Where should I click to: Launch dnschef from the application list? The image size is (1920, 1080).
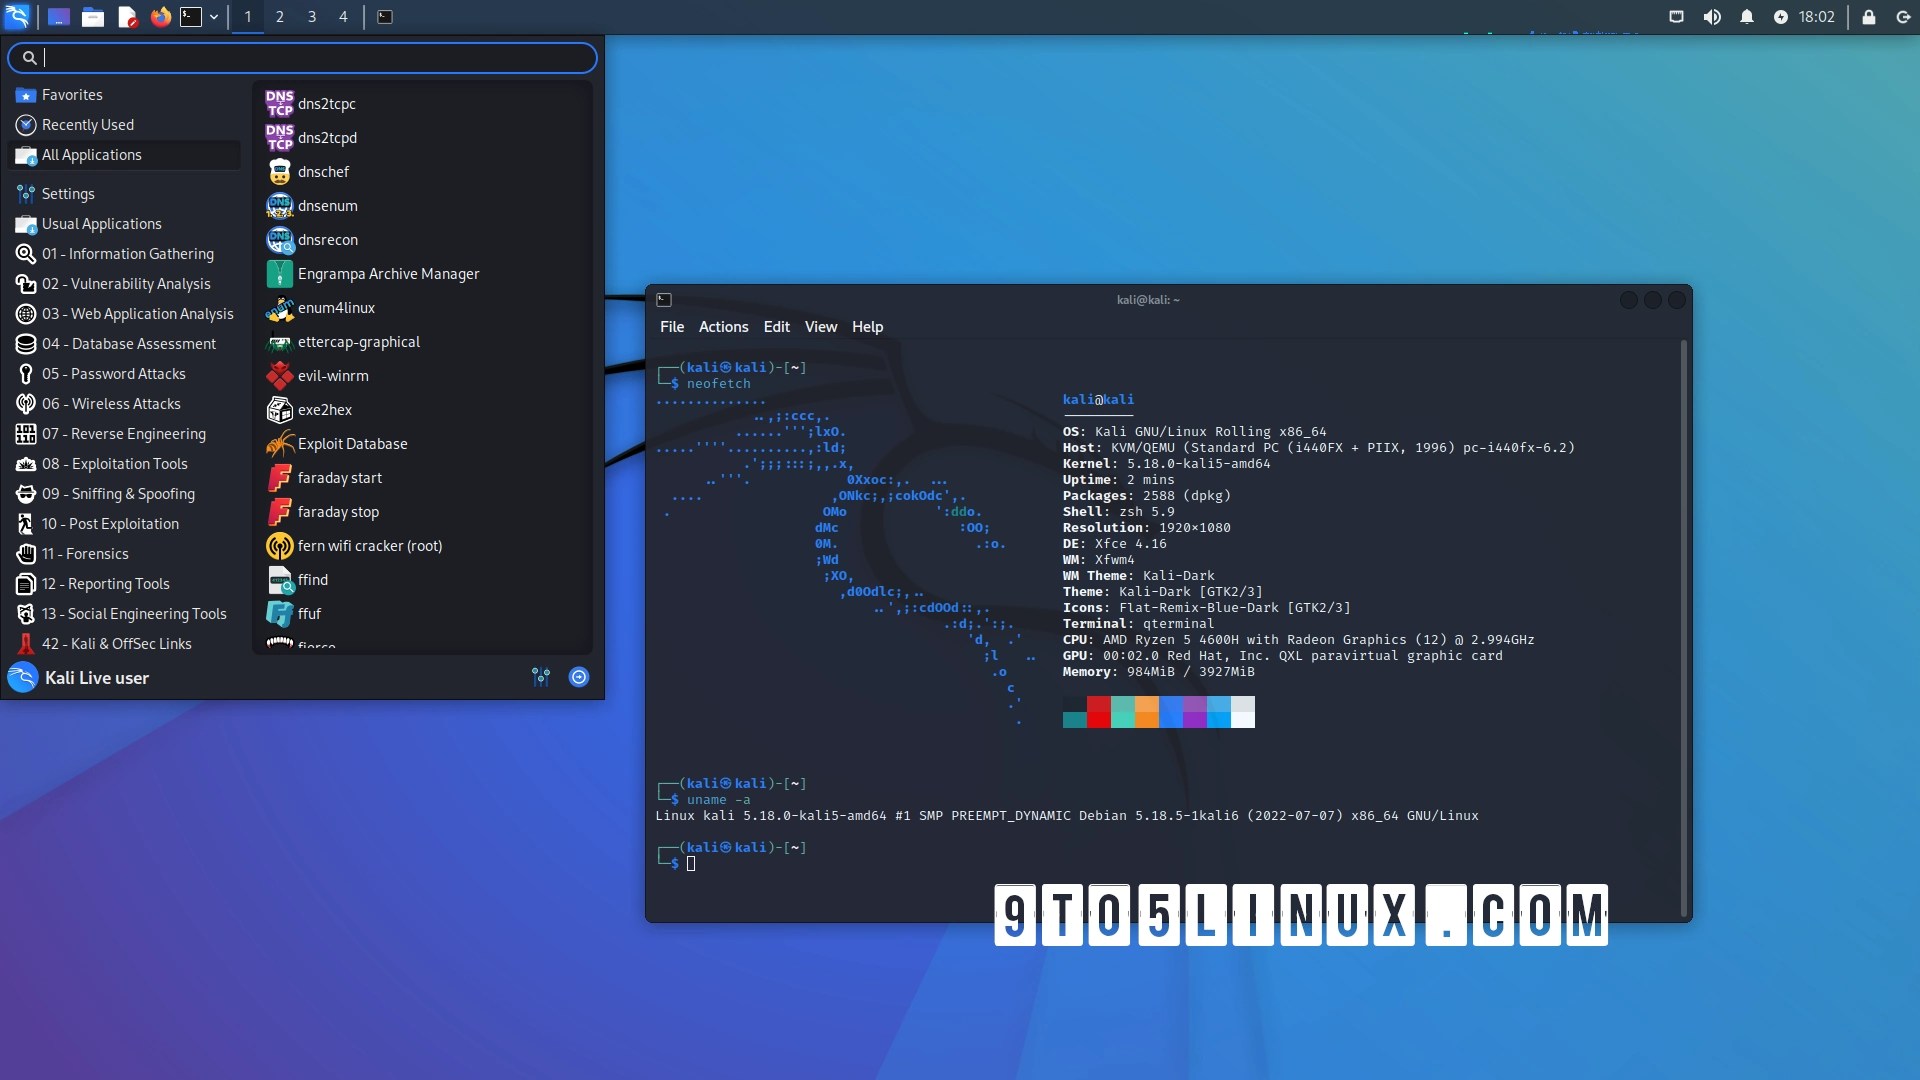pos(322,171)
